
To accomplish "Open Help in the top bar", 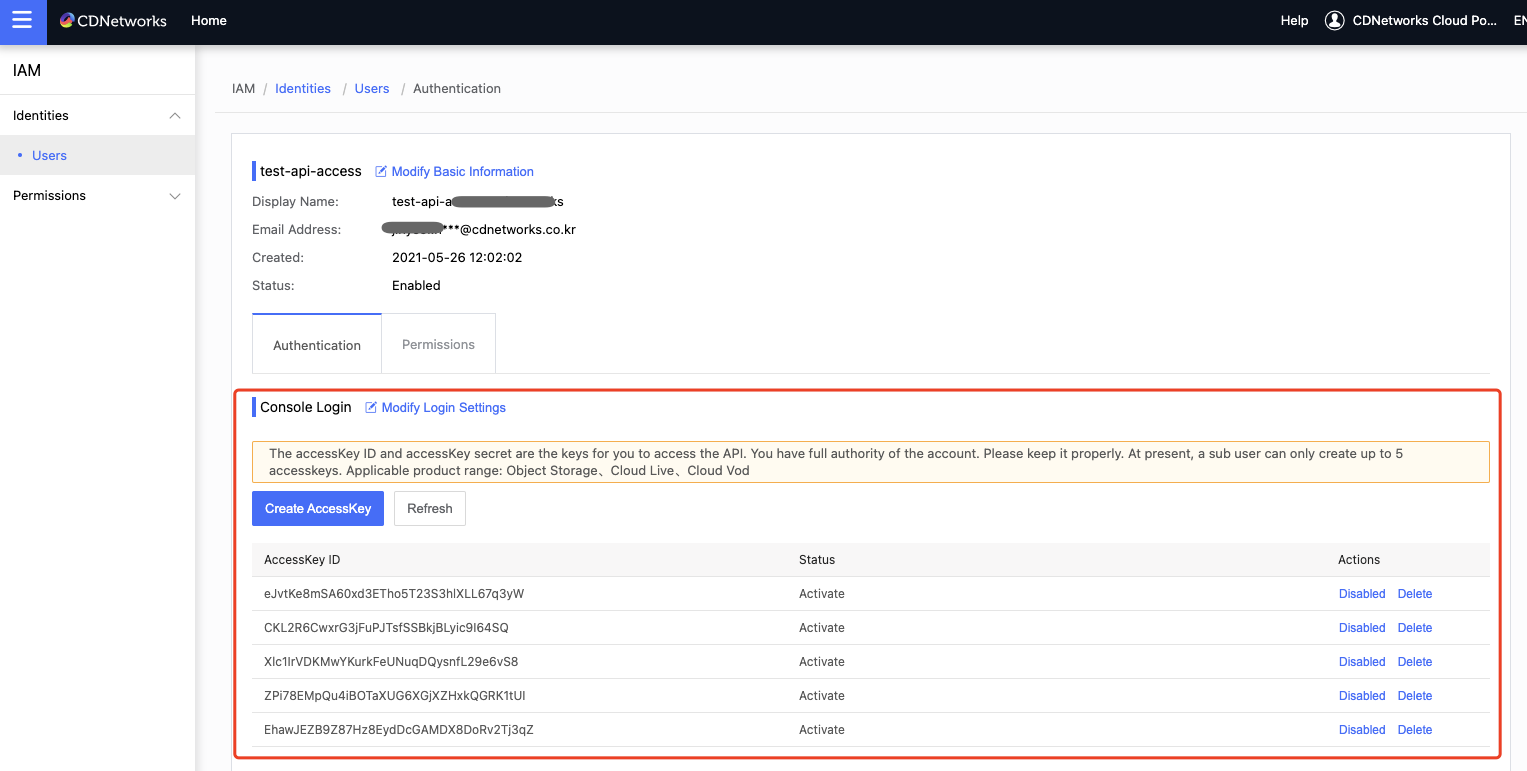I will pos(1294,21).
